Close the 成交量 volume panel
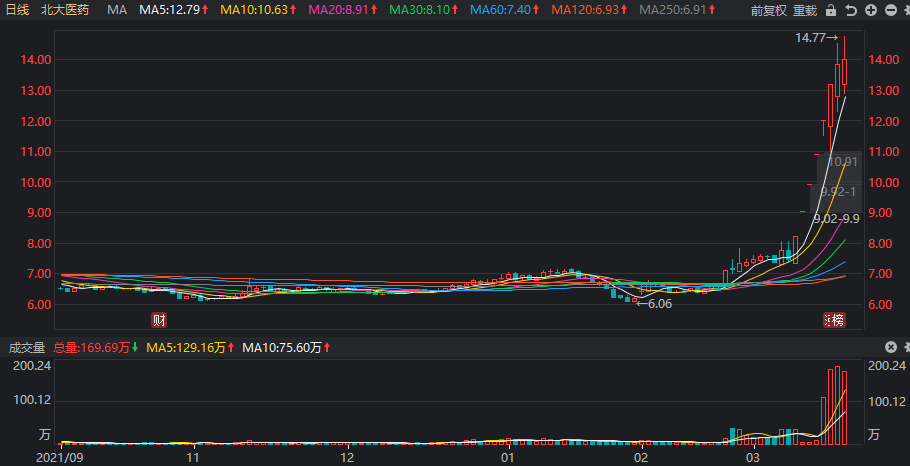 coord(890,347)
